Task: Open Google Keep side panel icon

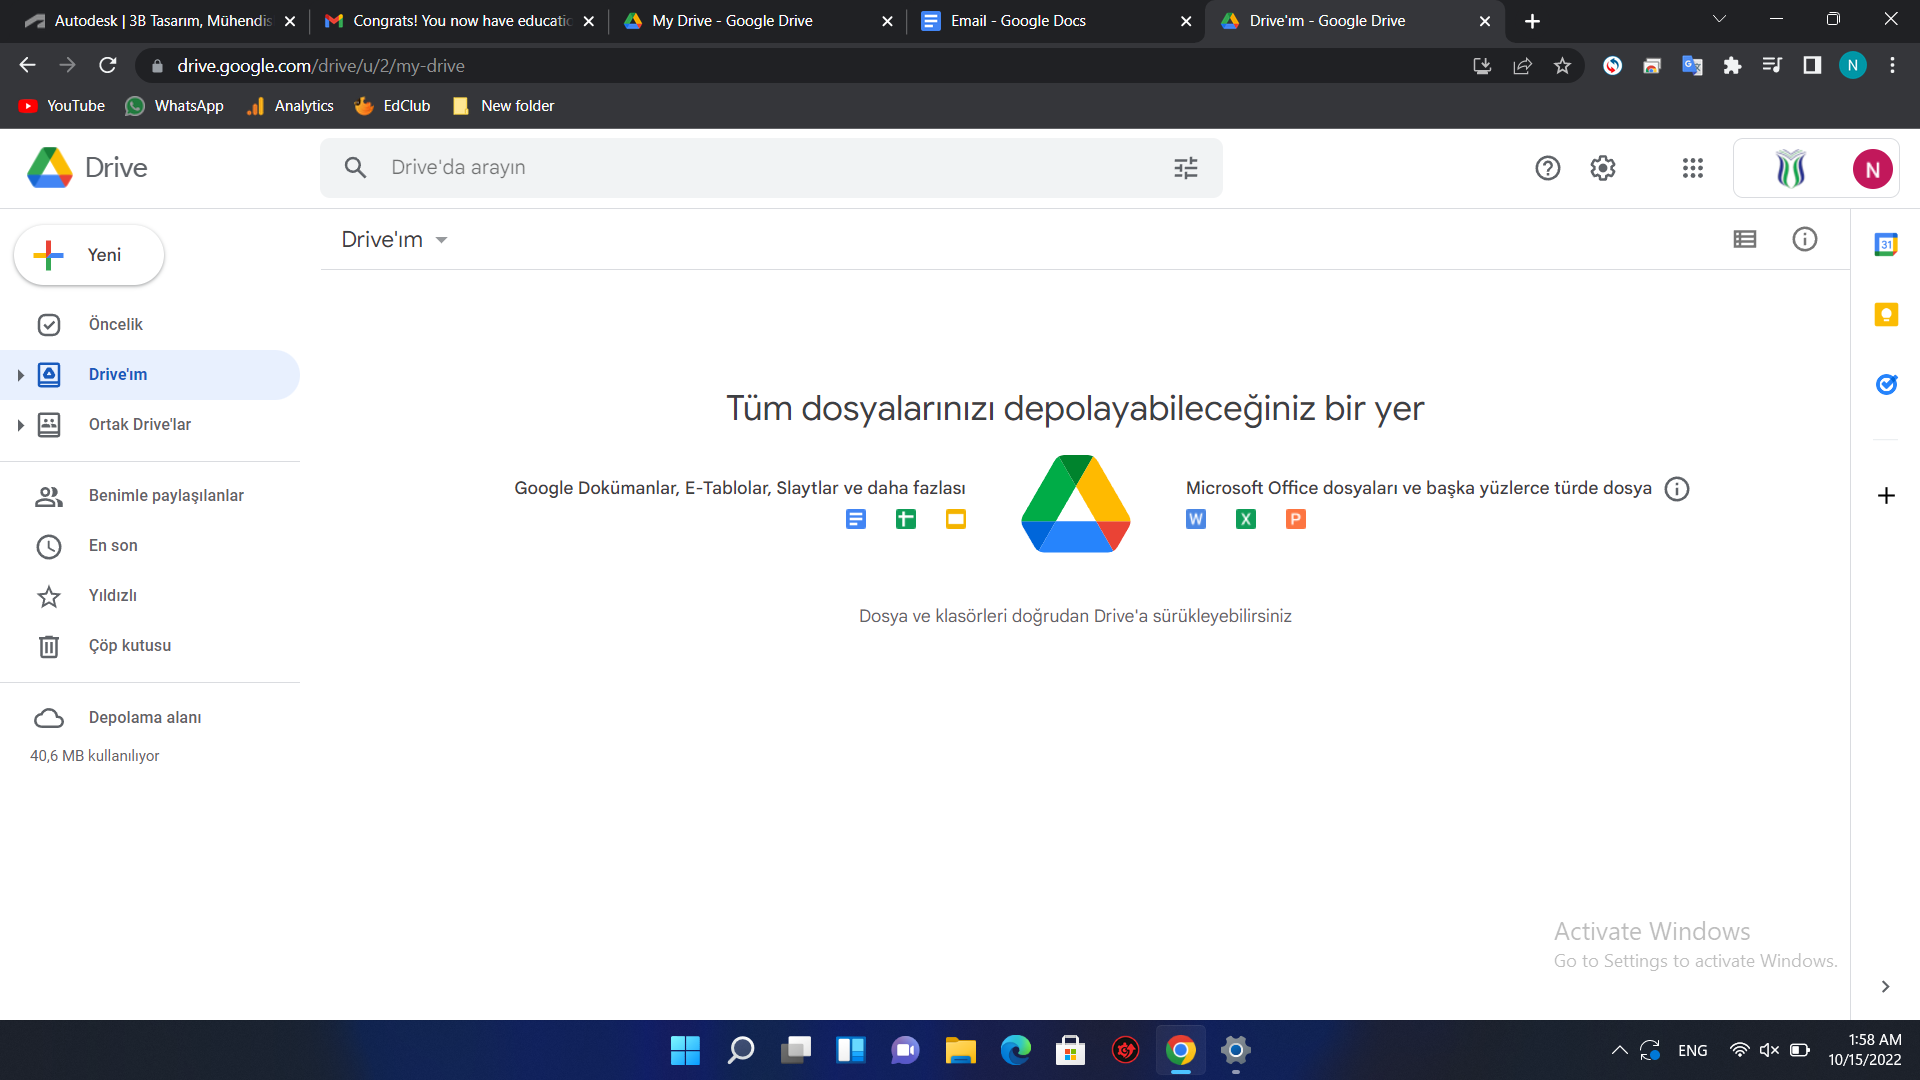Action: tap(1886, 315)
